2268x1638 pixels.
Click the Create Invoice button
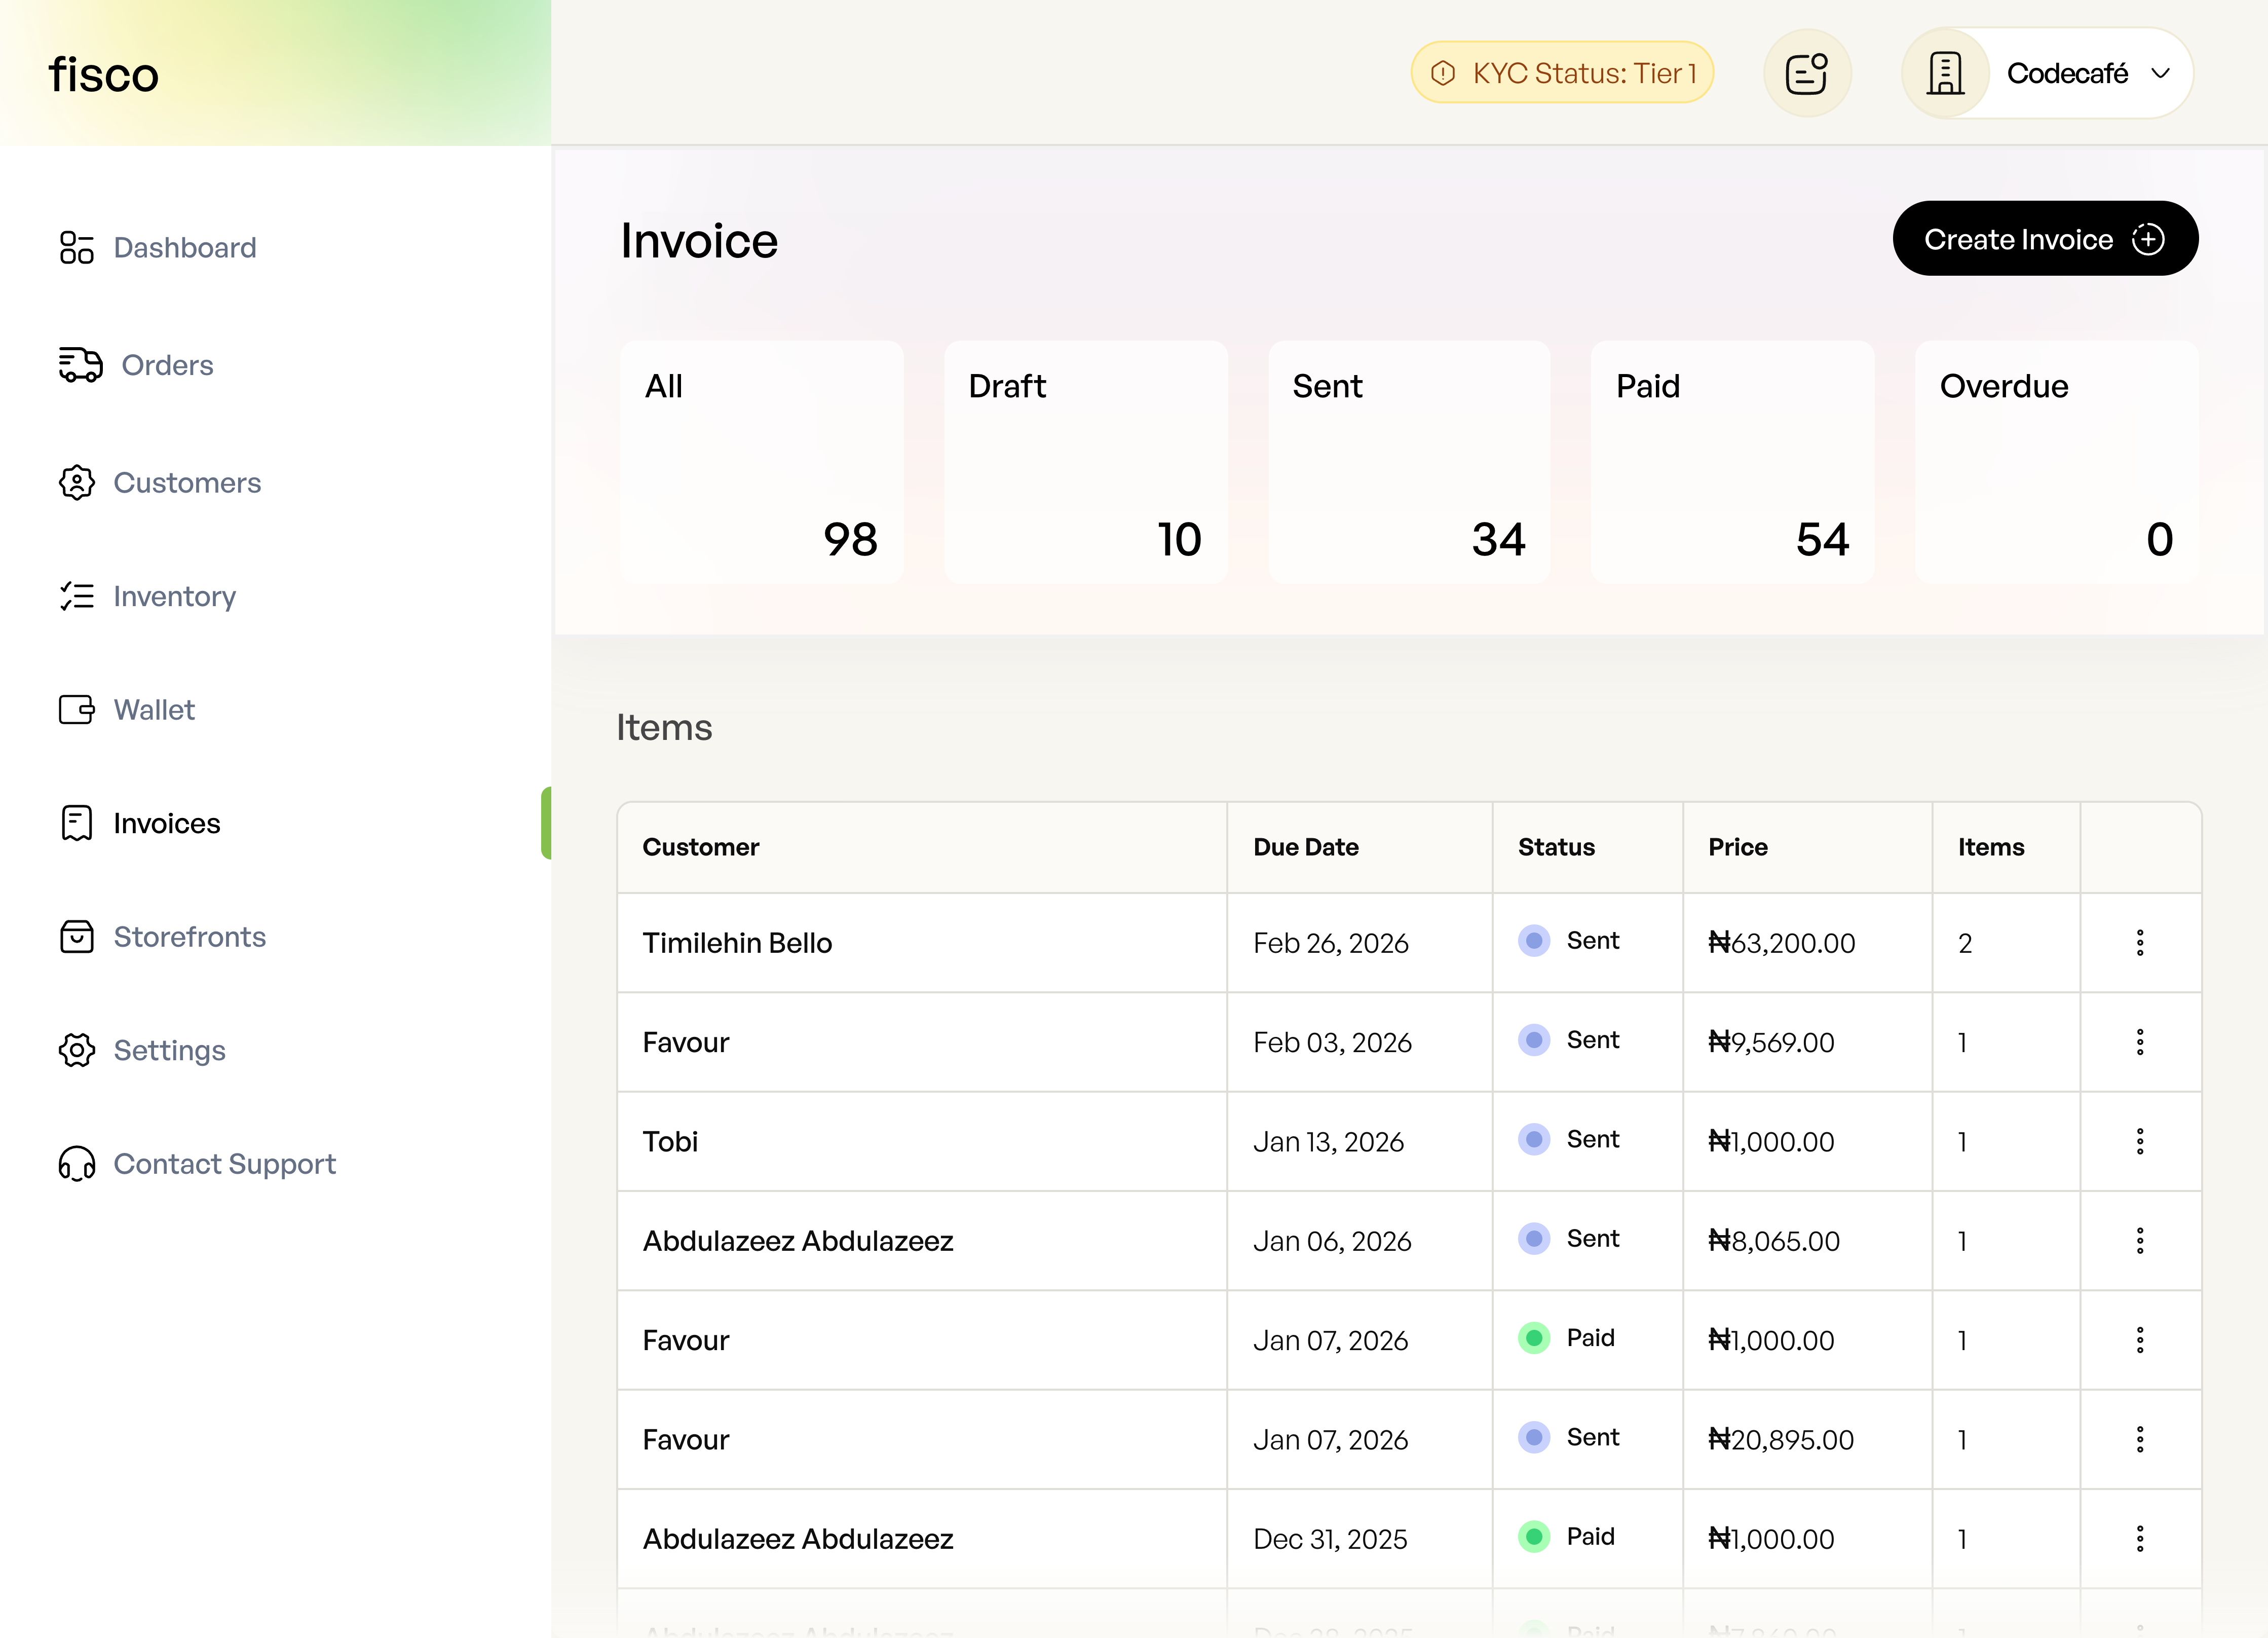pyautogui.click(x=2044, y=239)
